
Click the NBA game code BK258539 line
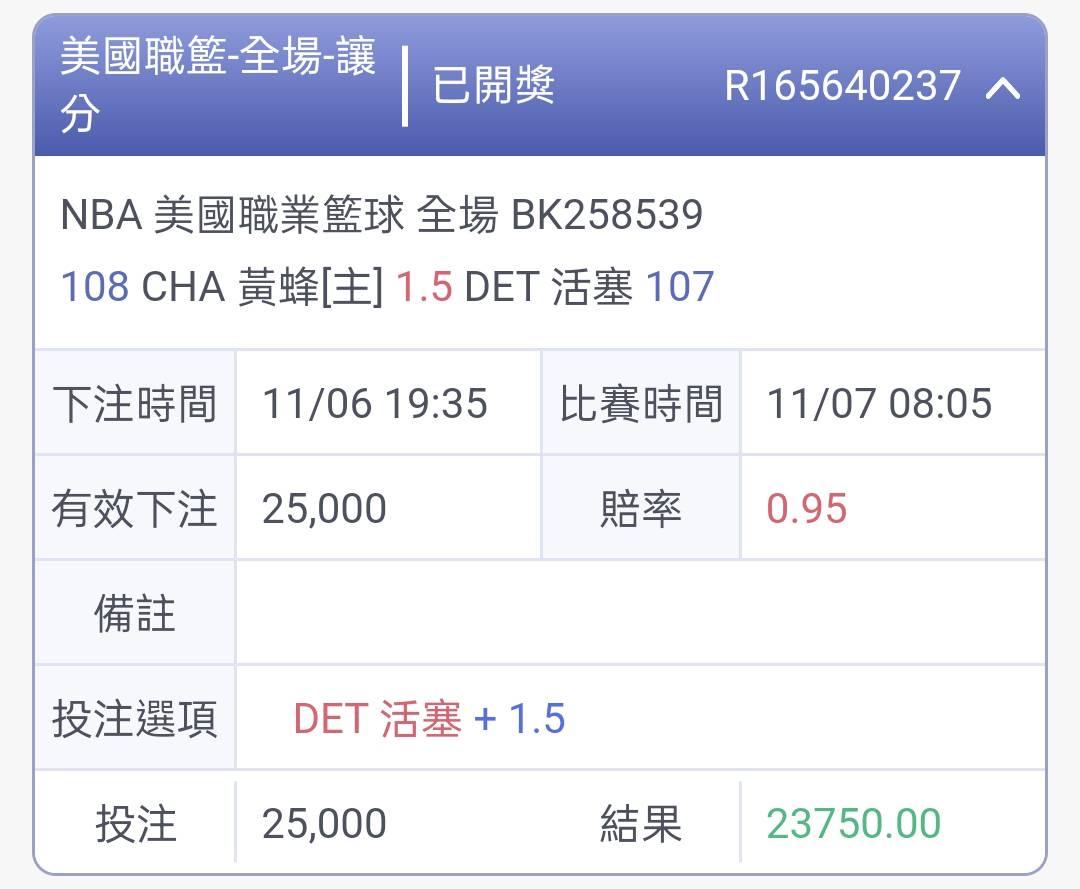tap(382, 214)
